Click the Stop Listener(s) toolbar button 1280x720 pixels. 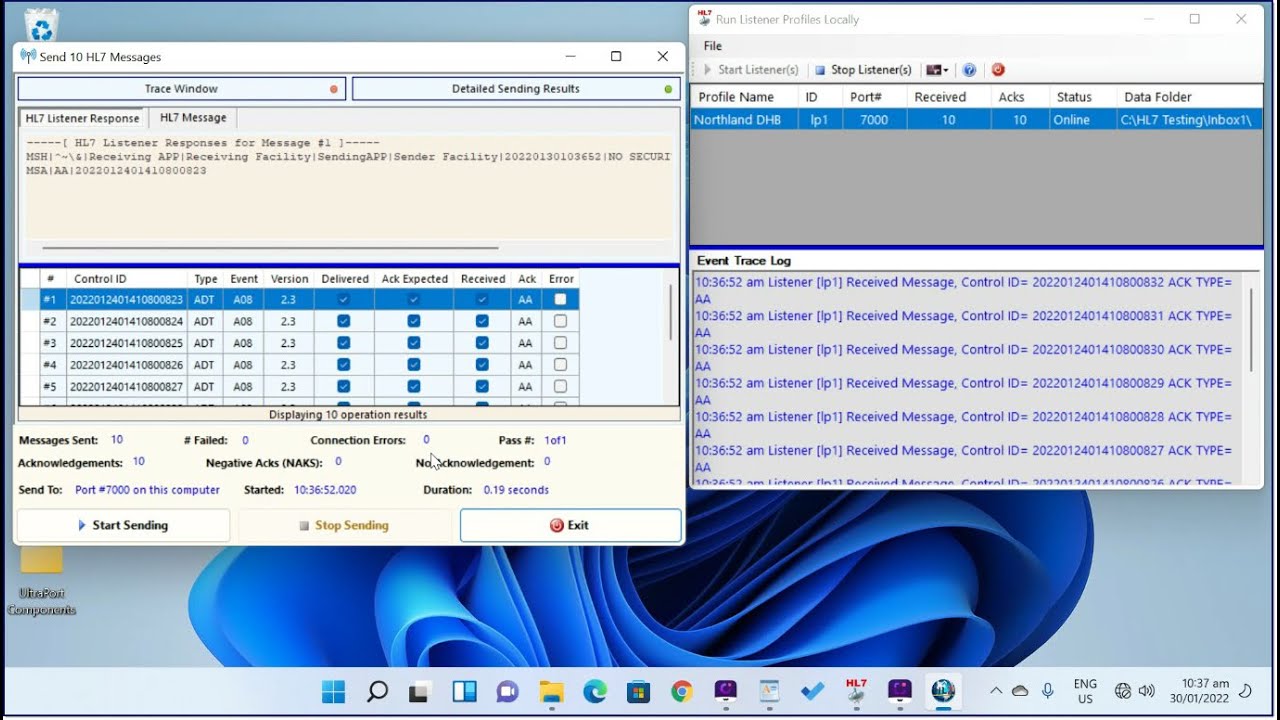863,70
